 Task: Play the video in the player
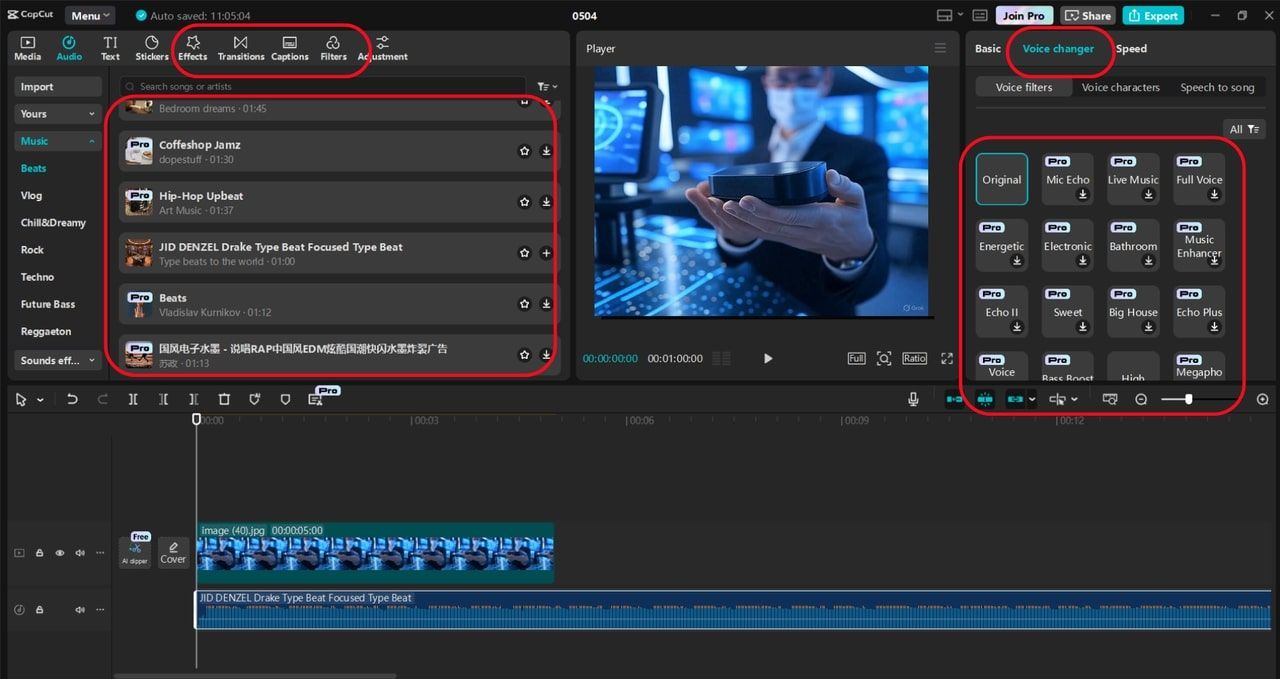768,358
